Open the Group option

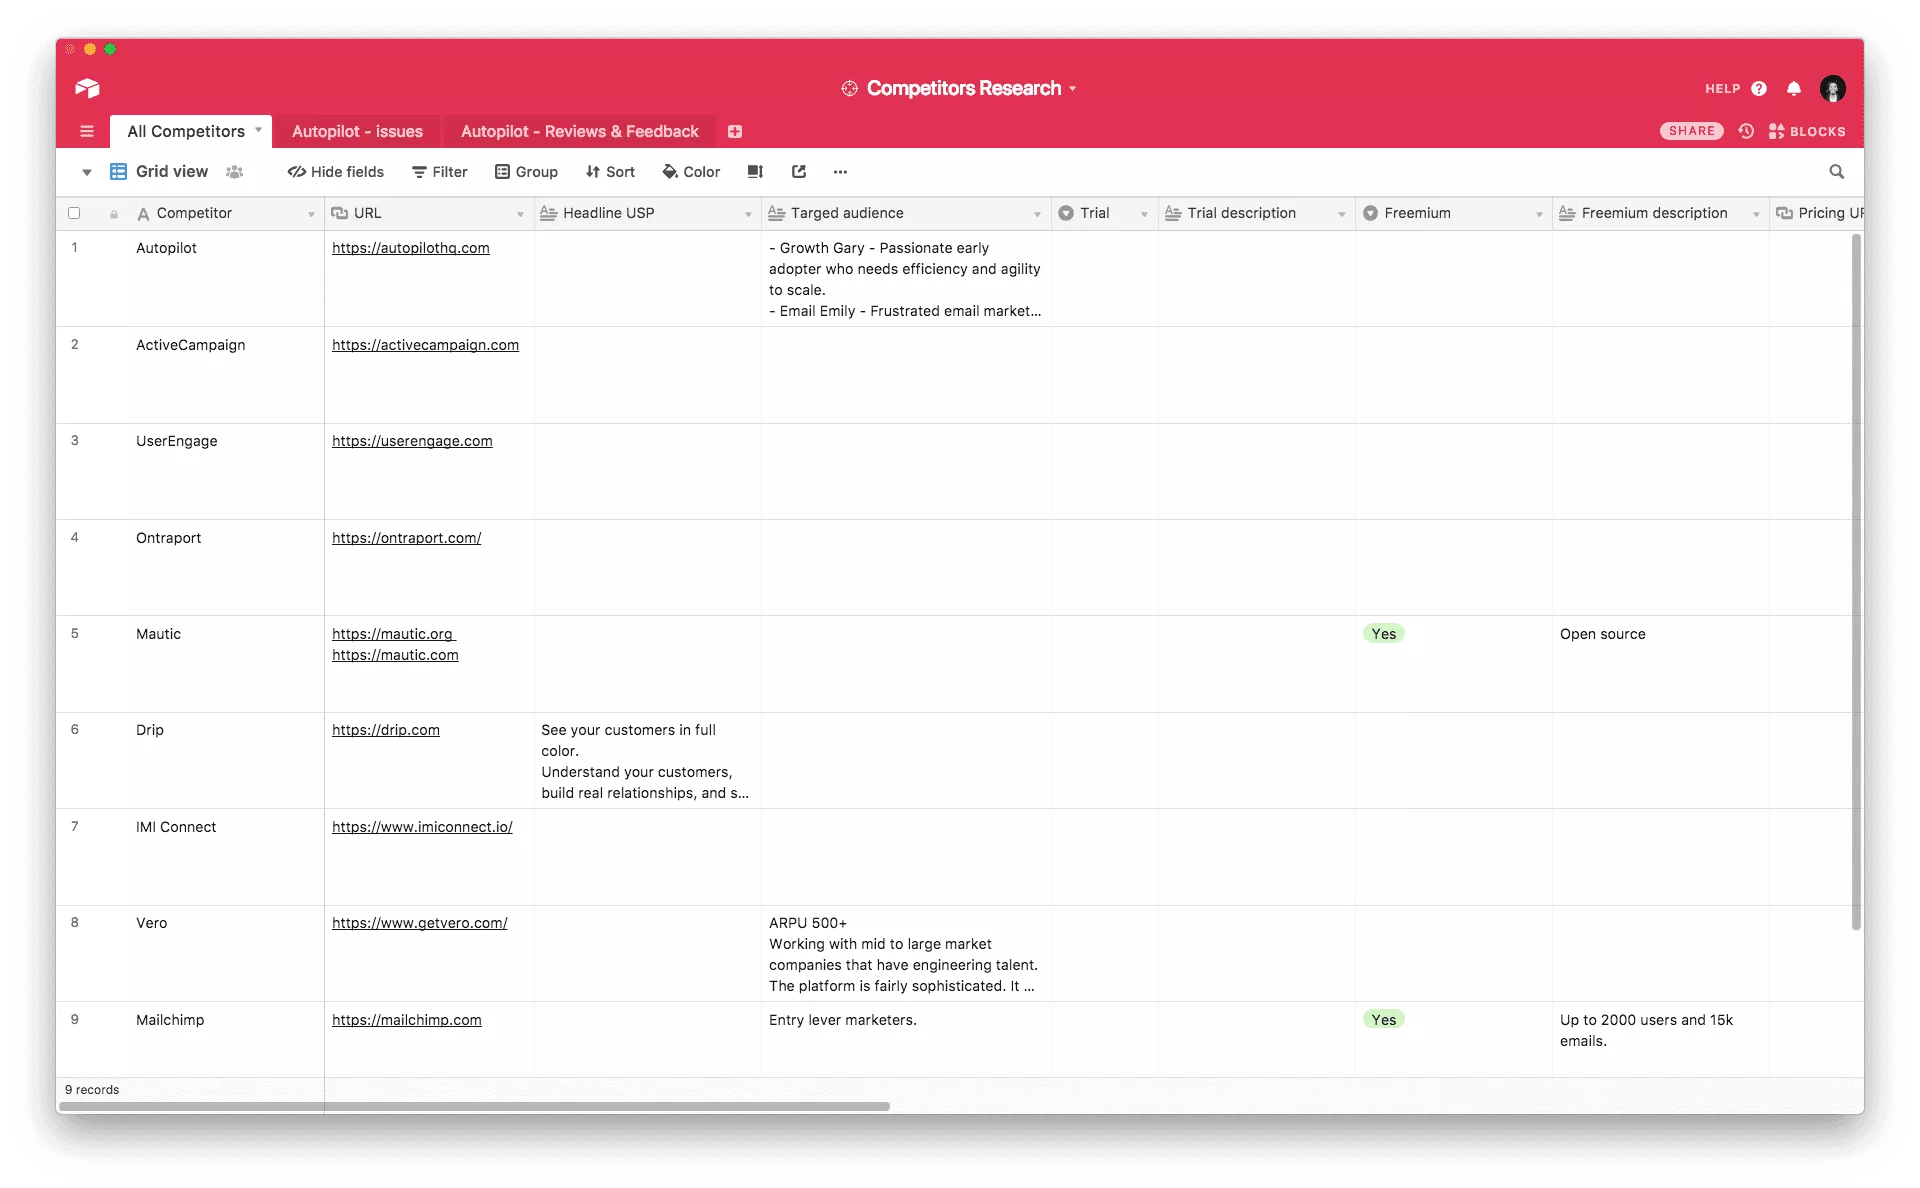527,172
